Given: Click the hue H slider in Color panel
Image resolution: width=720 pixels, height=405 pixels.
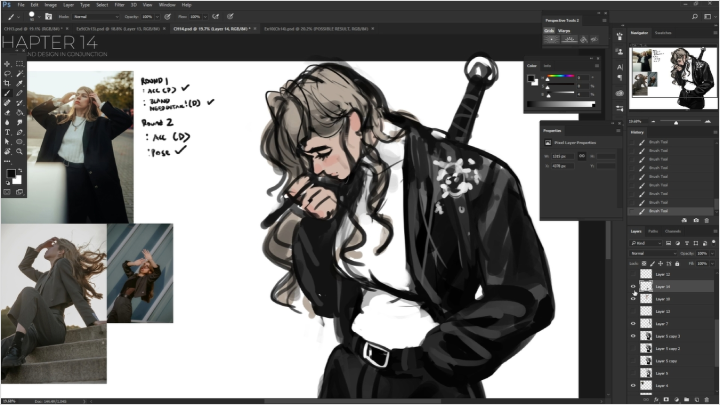Looking at the screenshot, I should 560,76.
